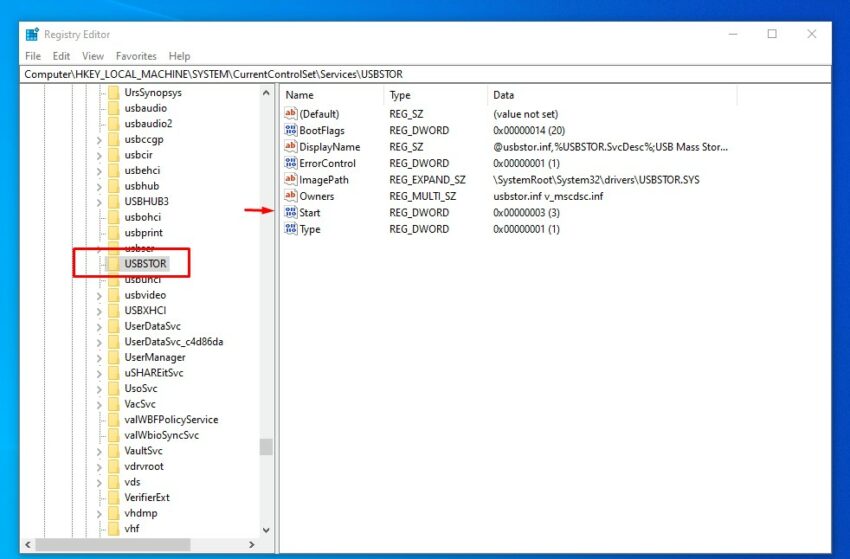The image size is (850, 559).
Task: Select the valWbioSyncSvc tree key
Action: (x=162, y=435)
